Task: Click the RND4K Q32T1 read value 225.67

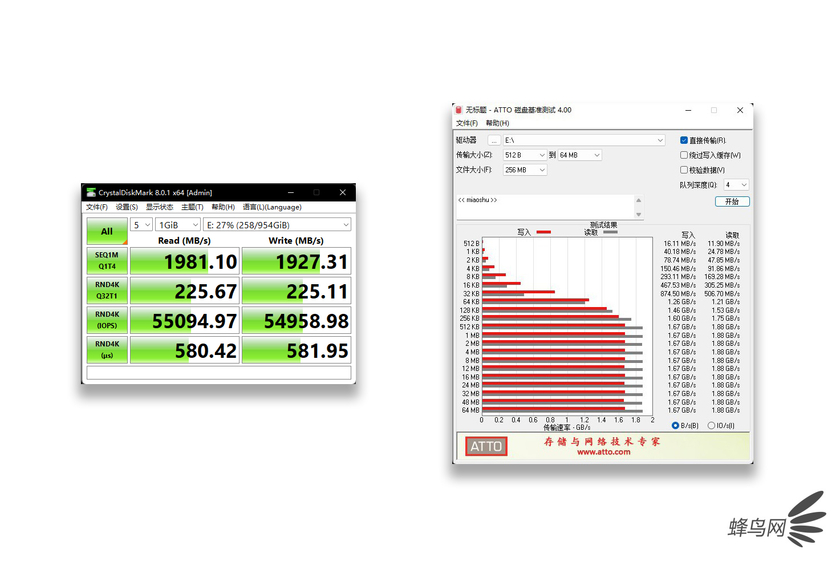Action: coord(185,290)
